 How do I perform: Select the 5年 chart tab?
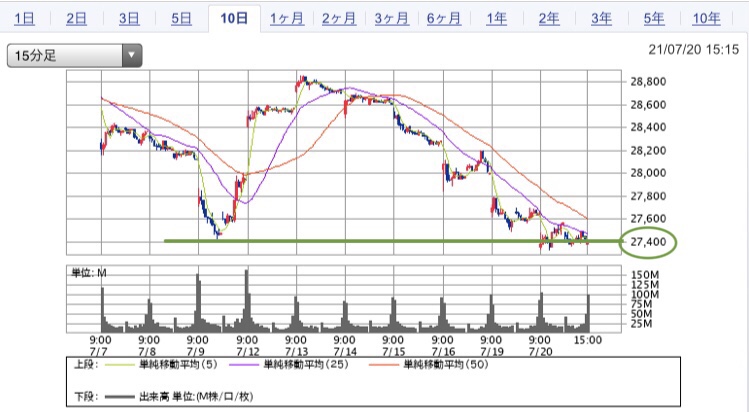(x=653, y=18)
